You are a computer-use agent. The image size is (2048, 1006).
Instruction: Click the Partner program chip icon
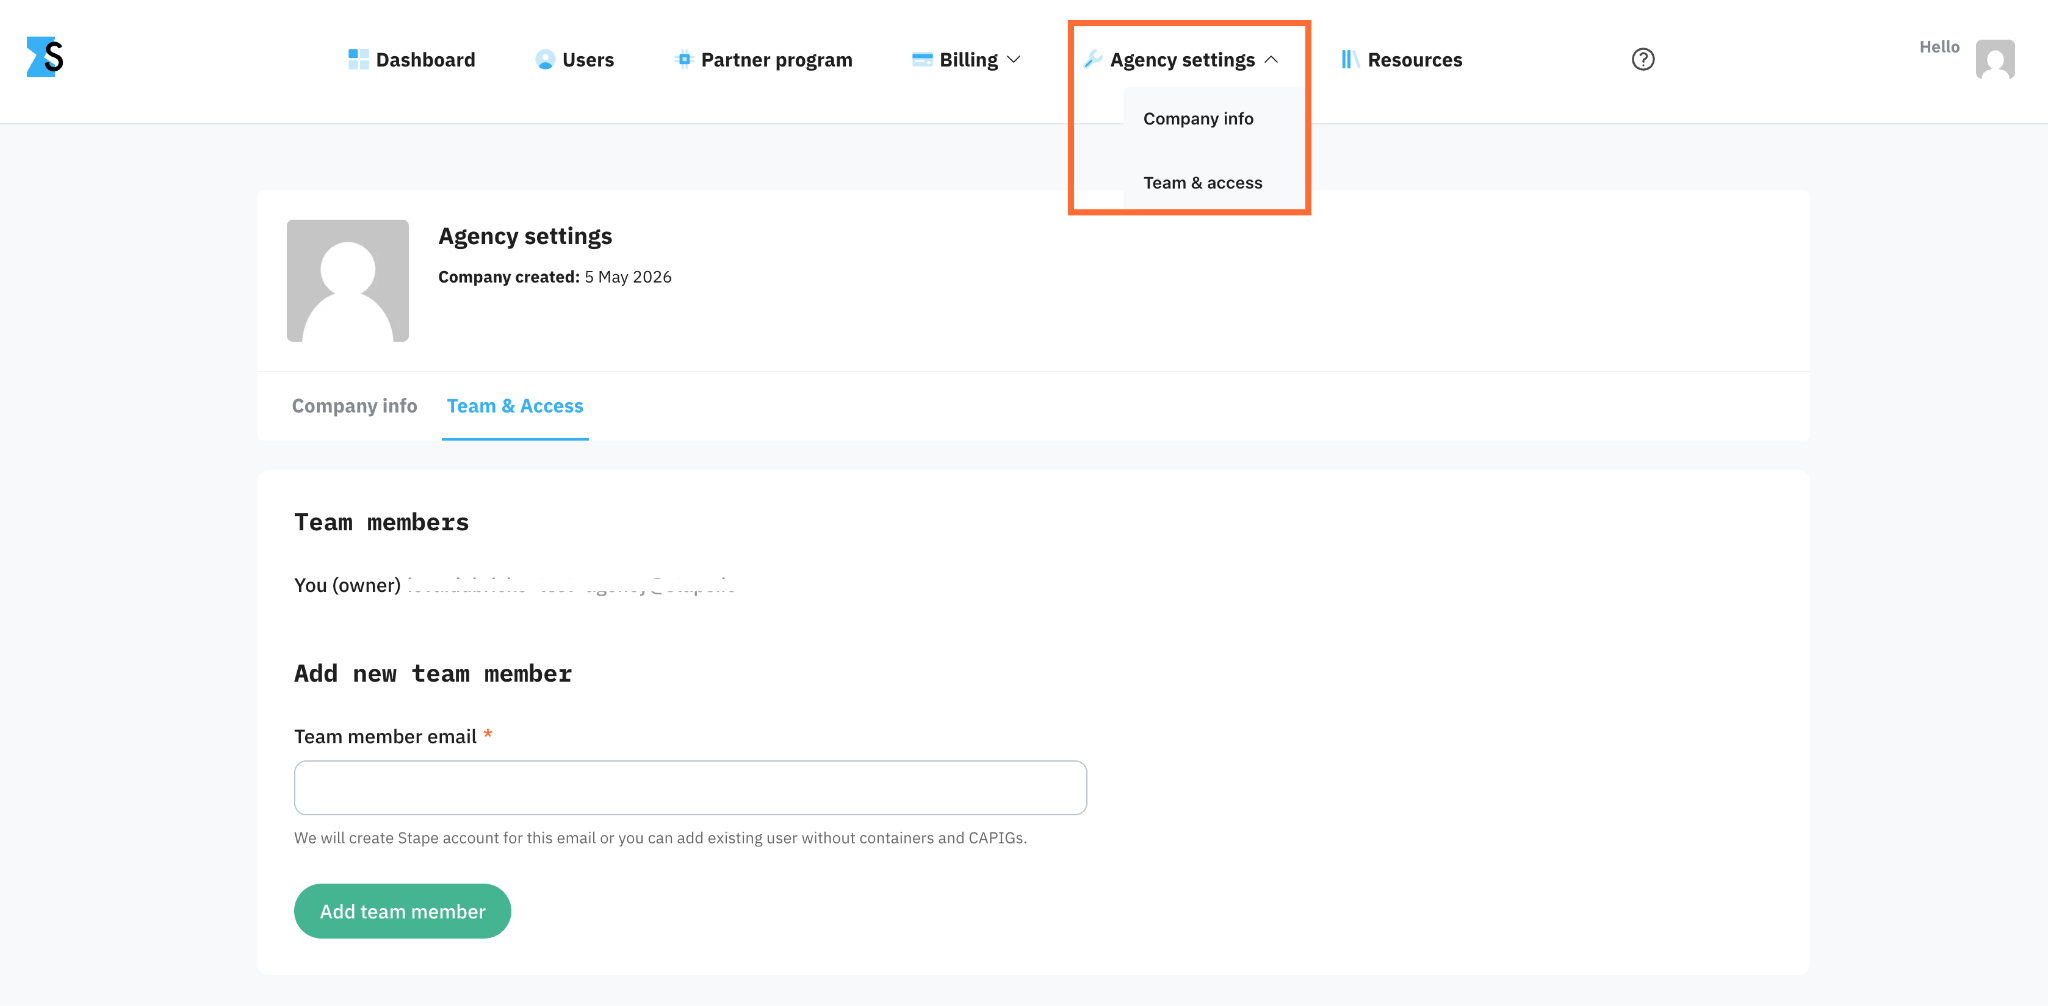(x=684, y=59)
